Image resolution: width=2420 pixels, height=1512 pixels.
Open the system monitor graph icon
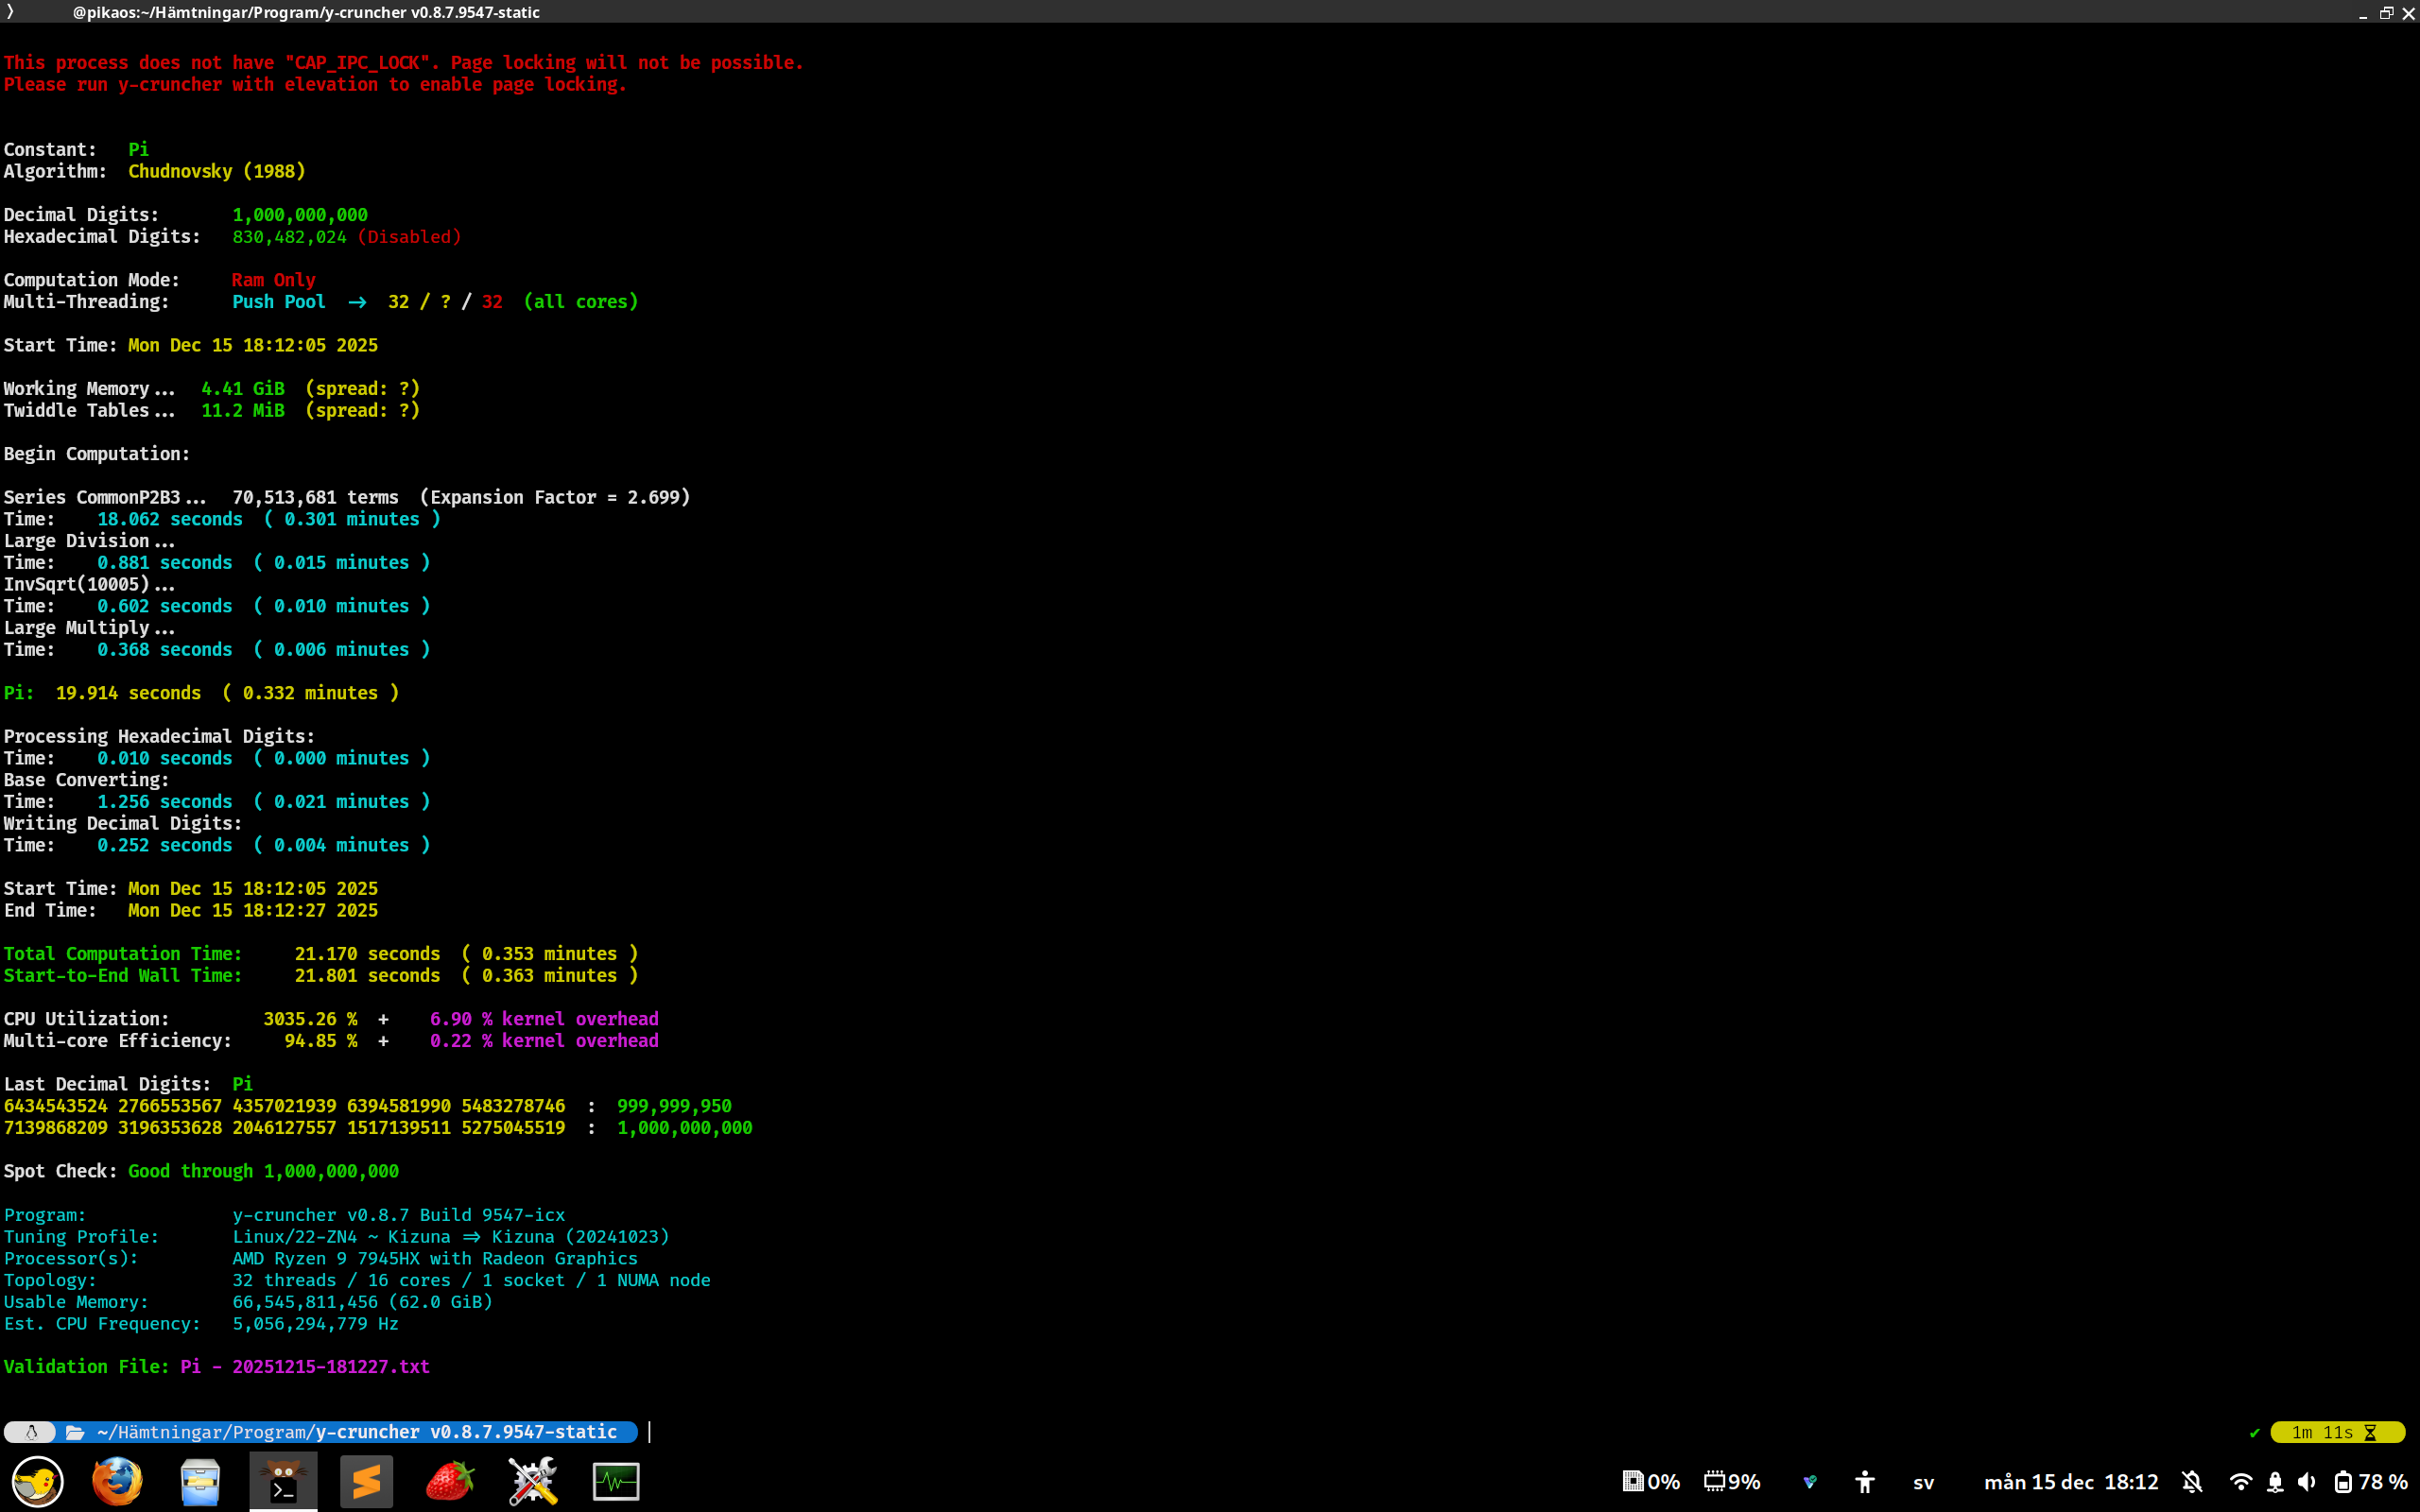click(x=615, y=1481)
